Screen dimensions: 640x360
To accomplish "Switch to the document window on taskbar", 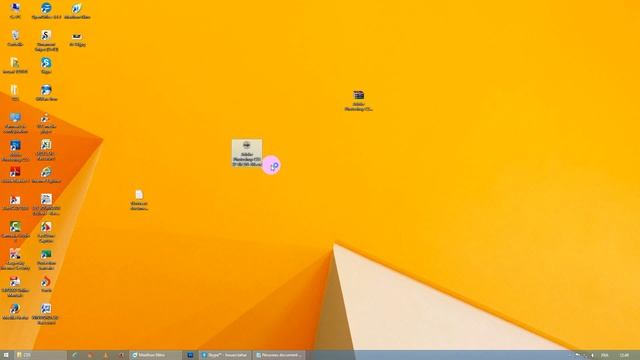I will point(279,355).
